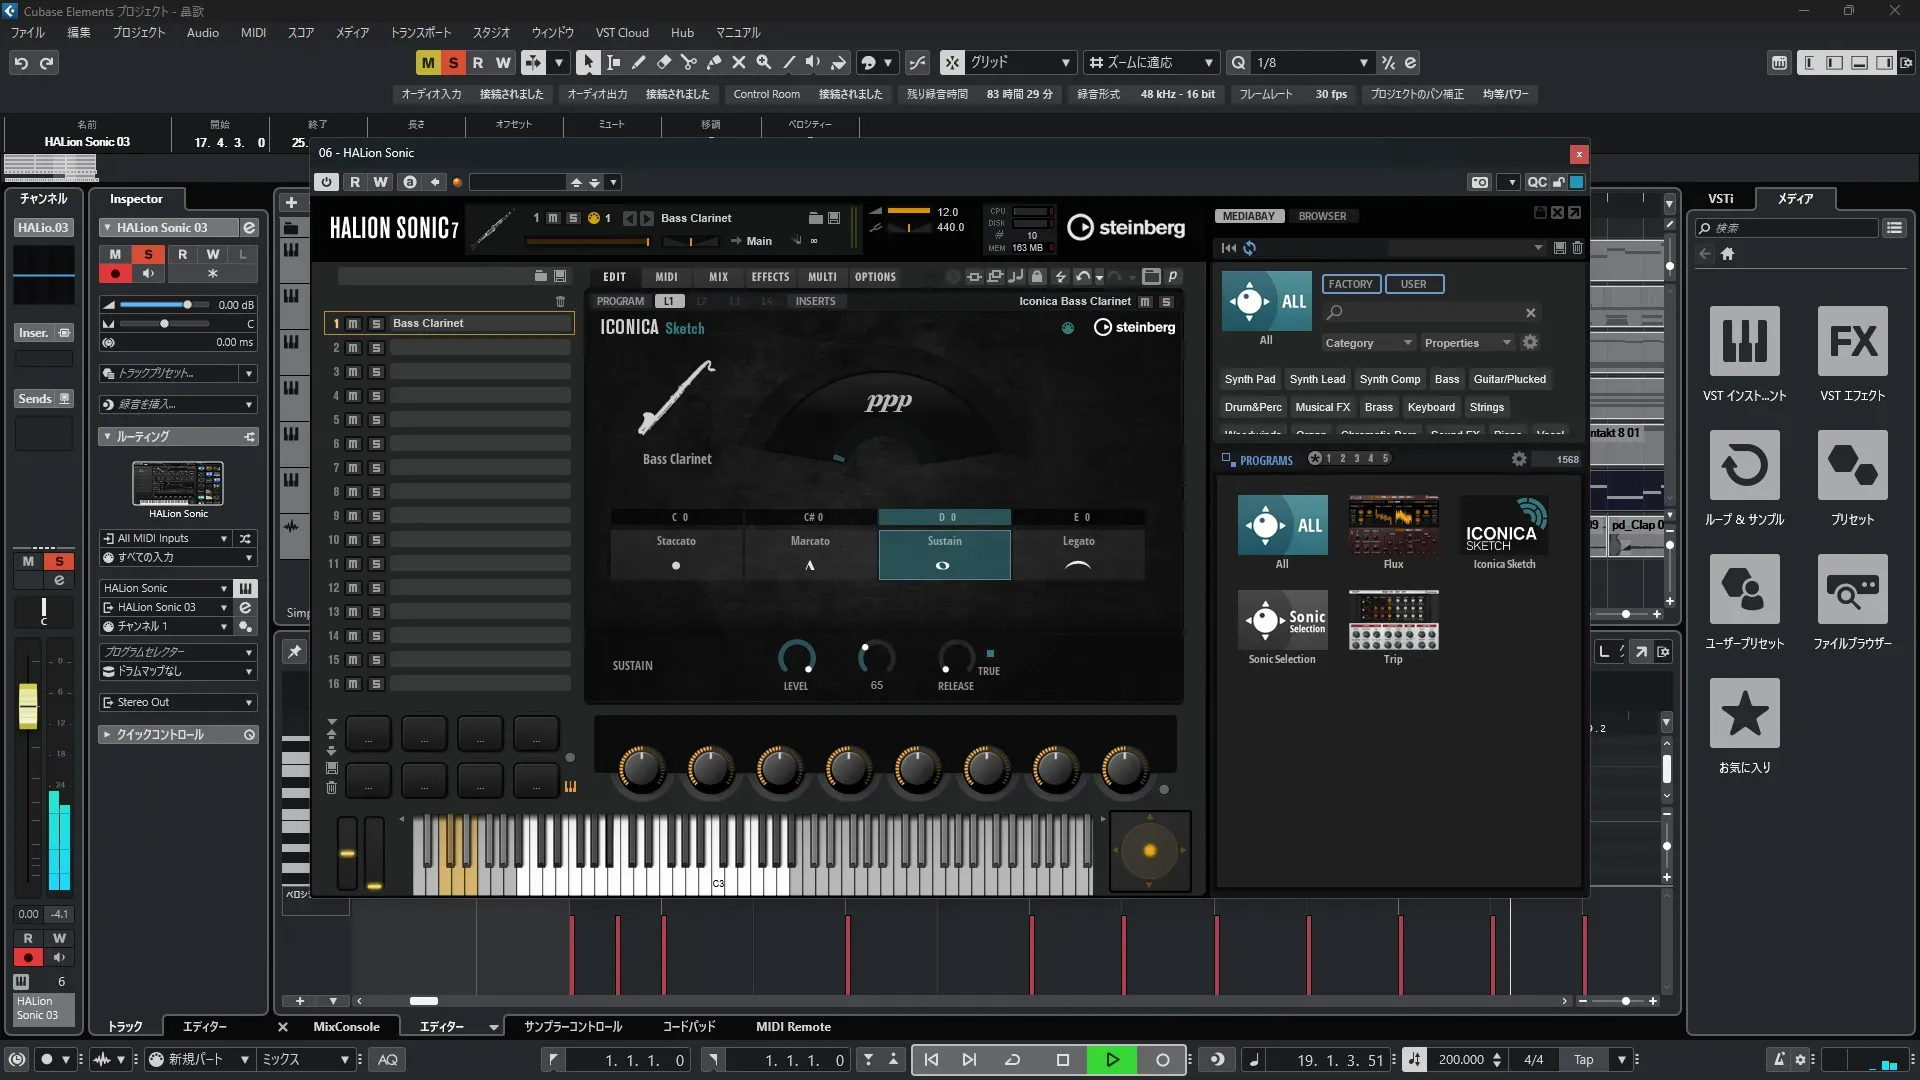Adjust the inspector track volume slider

[x=187, y=305]
